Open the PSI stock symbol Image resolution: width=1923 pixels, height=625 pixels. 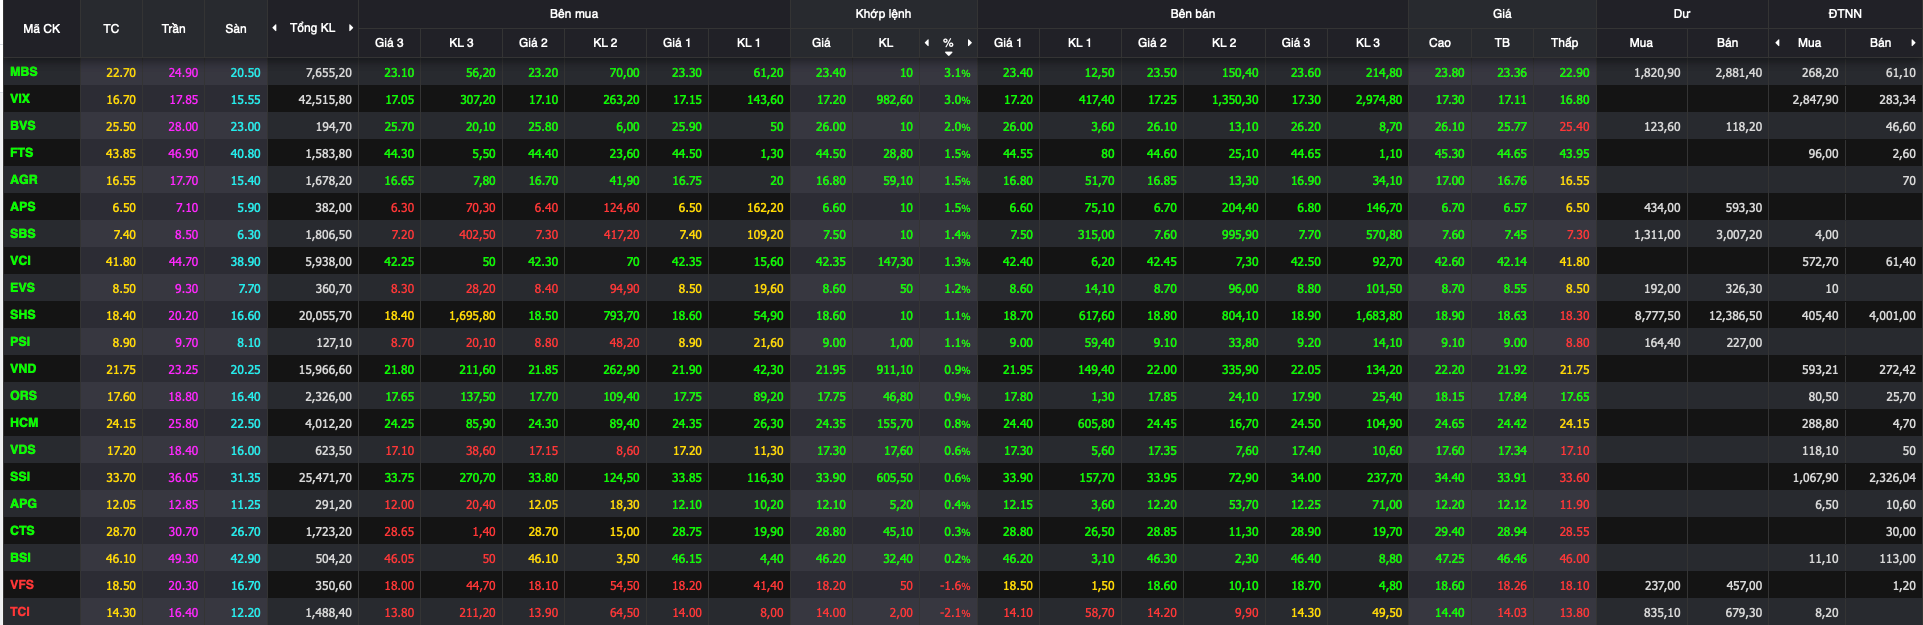click(x=20, y=342)
